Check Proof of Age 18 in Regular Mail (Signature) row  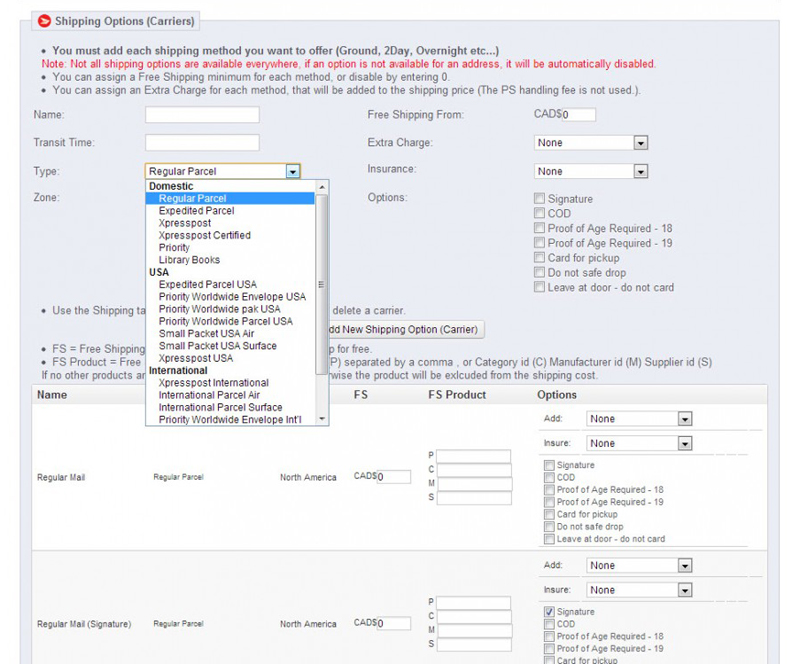[549, 636]
